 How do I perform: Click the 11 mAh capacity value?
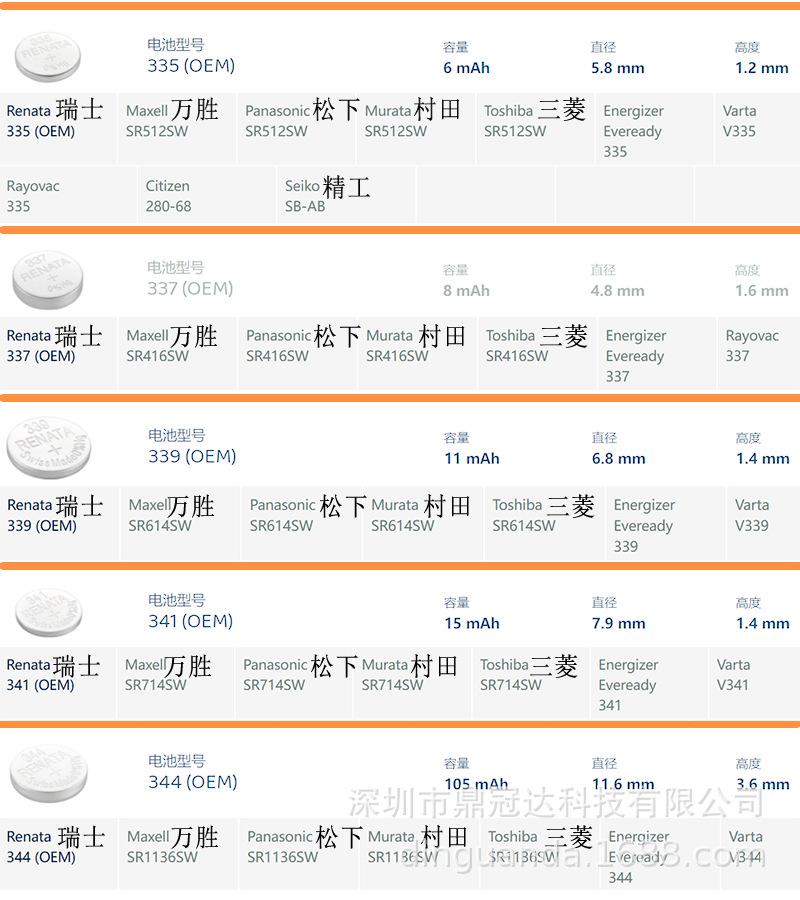472,459
